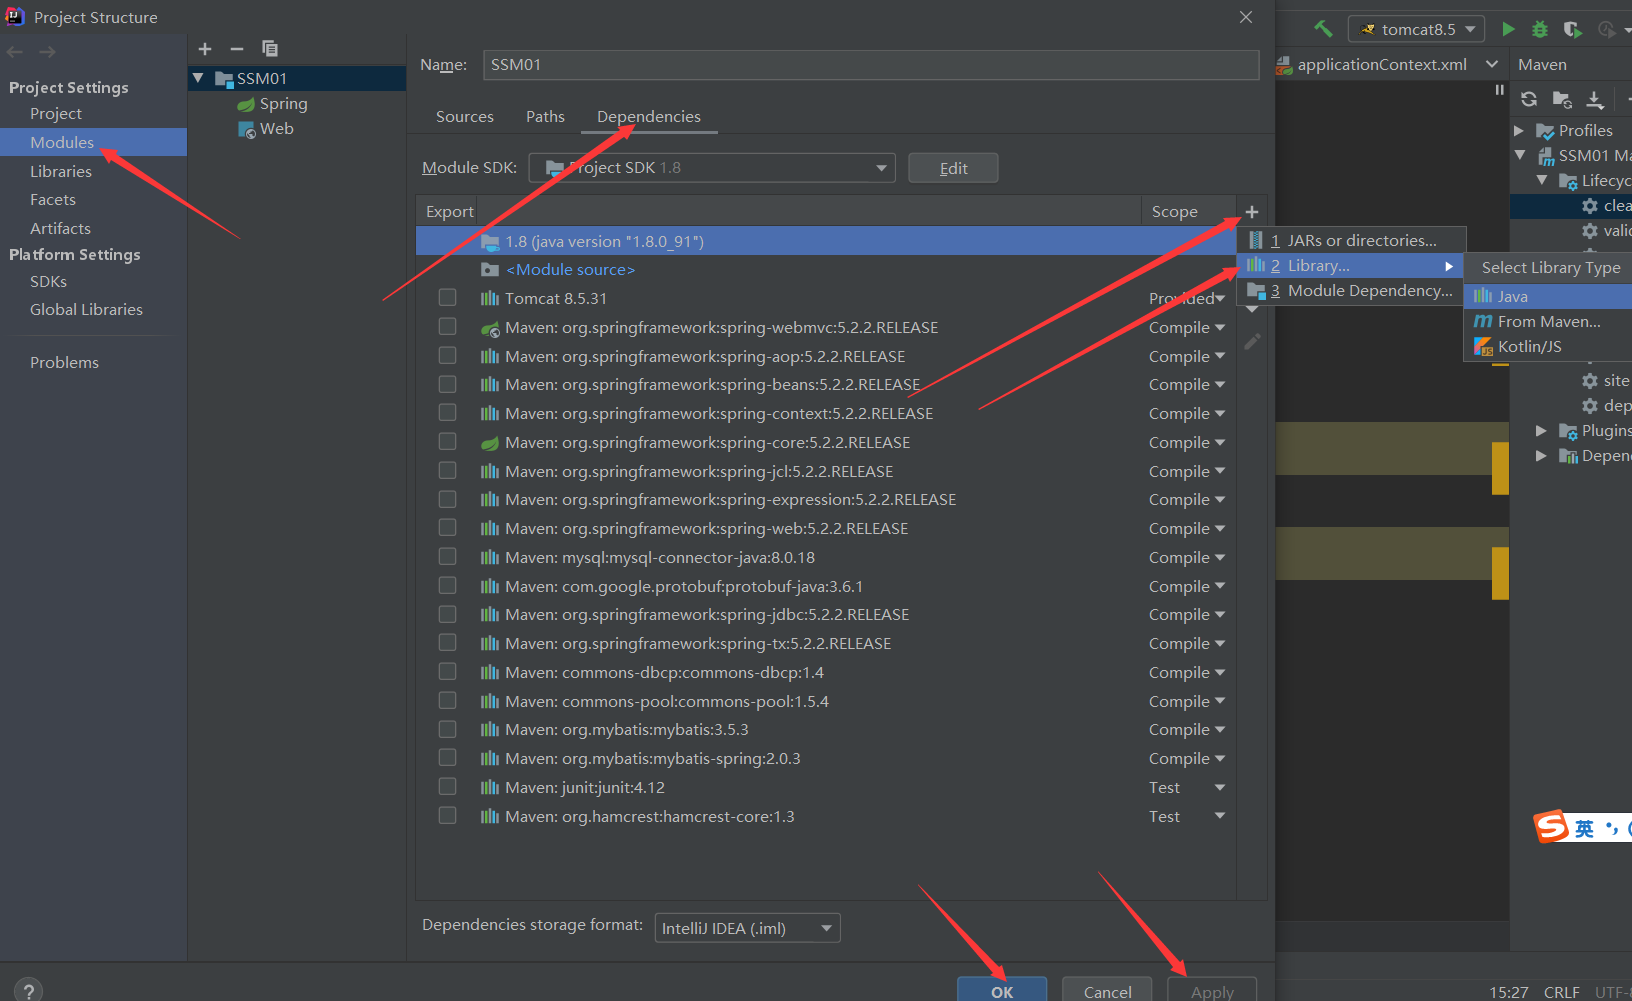This screenshot has width=1632, height=1001.
Task: Toggle export checkbox for spring-aop
Action: (447, 356)
